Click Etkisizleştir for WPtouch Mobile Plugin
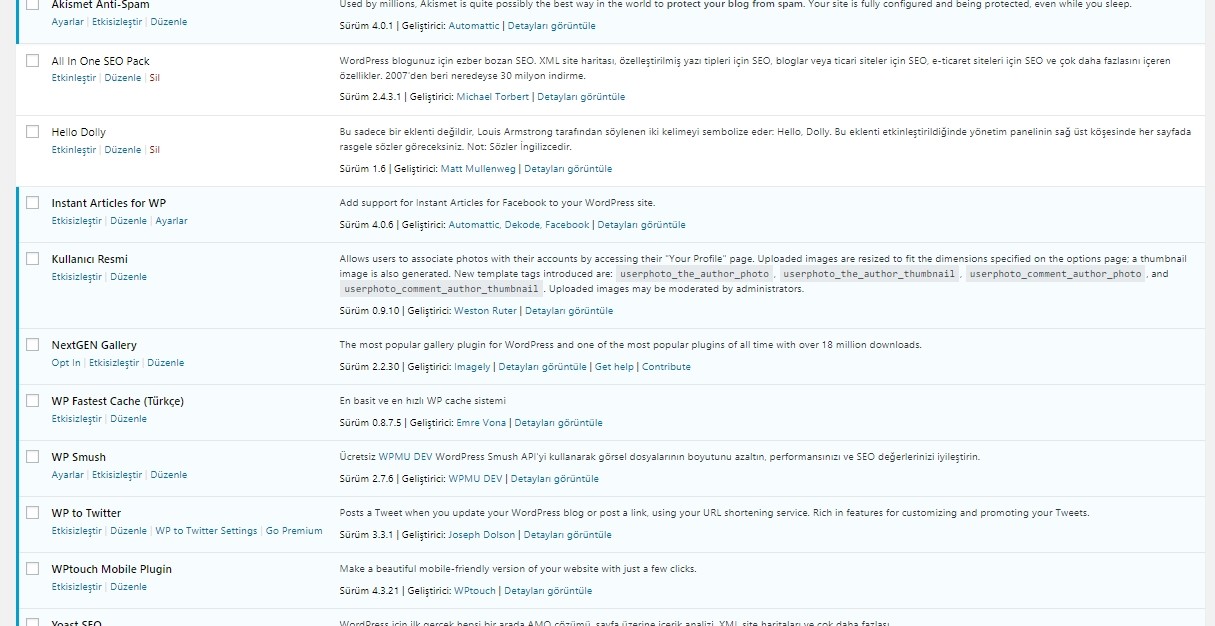The image size is (1215, 626). (77, 587)
